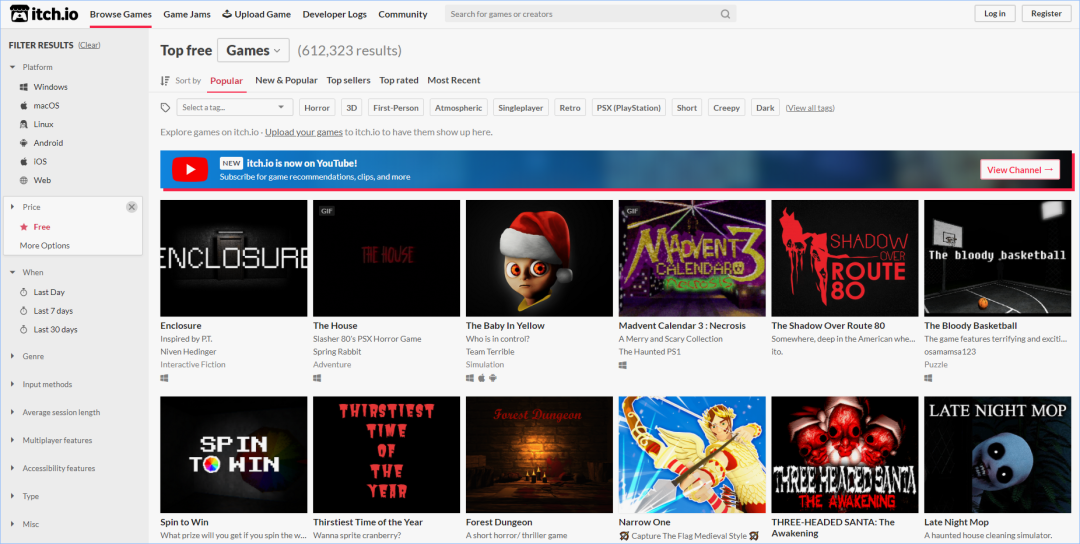Viewport: 1080px width, 544px height.
Task: Open the Narrow One game title
Action: (x=645, y=522)
